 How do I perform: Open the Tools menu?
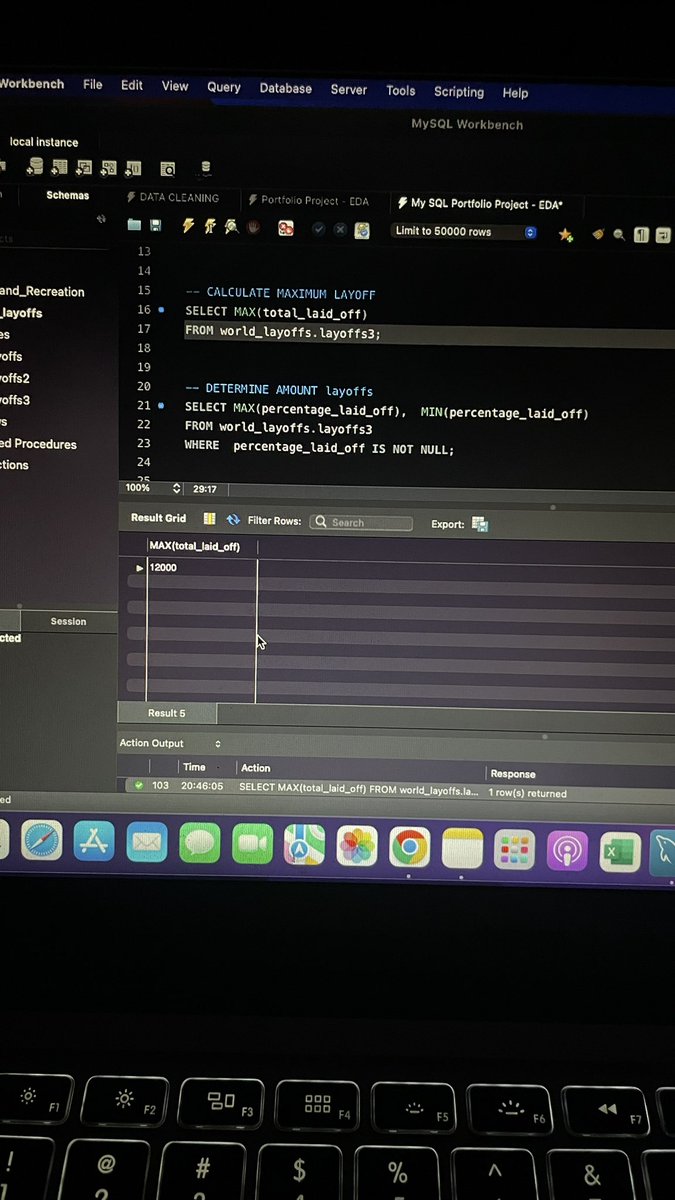(x=401, y=90)
